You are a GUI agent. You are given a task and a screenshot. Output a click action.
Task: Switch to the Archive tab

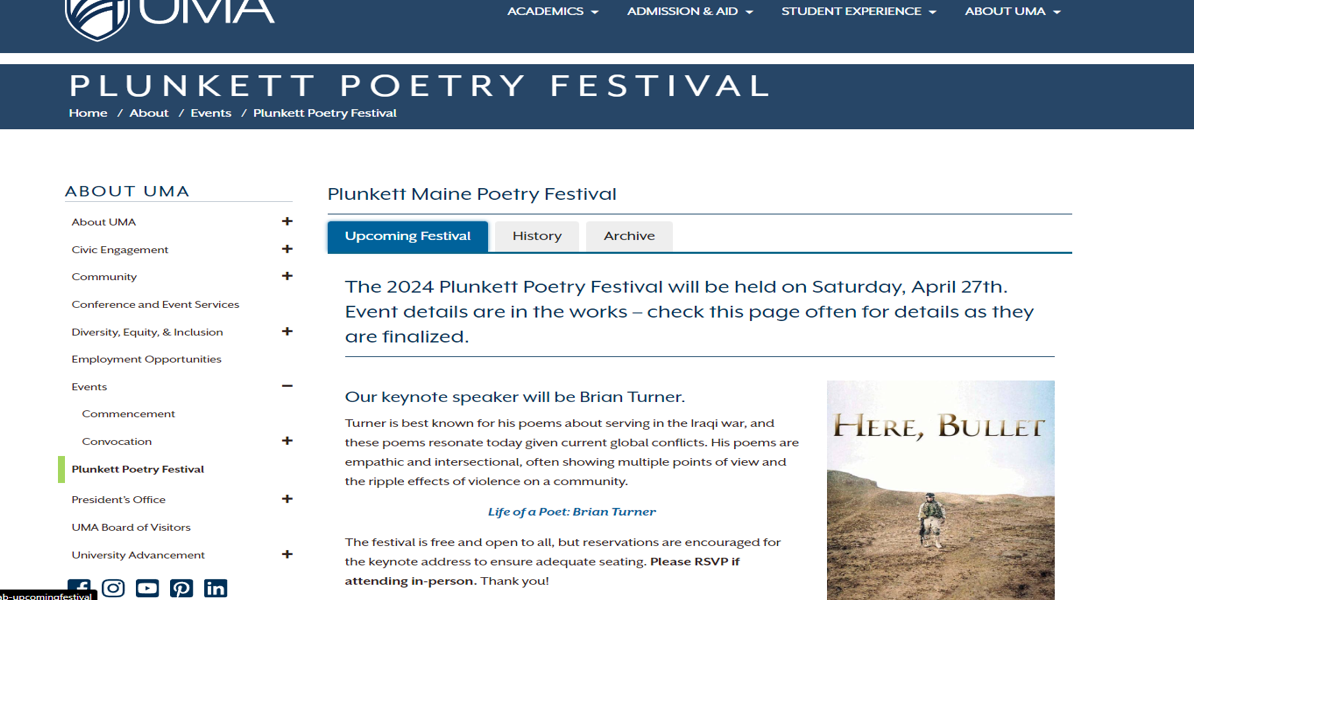coord(629,235)
